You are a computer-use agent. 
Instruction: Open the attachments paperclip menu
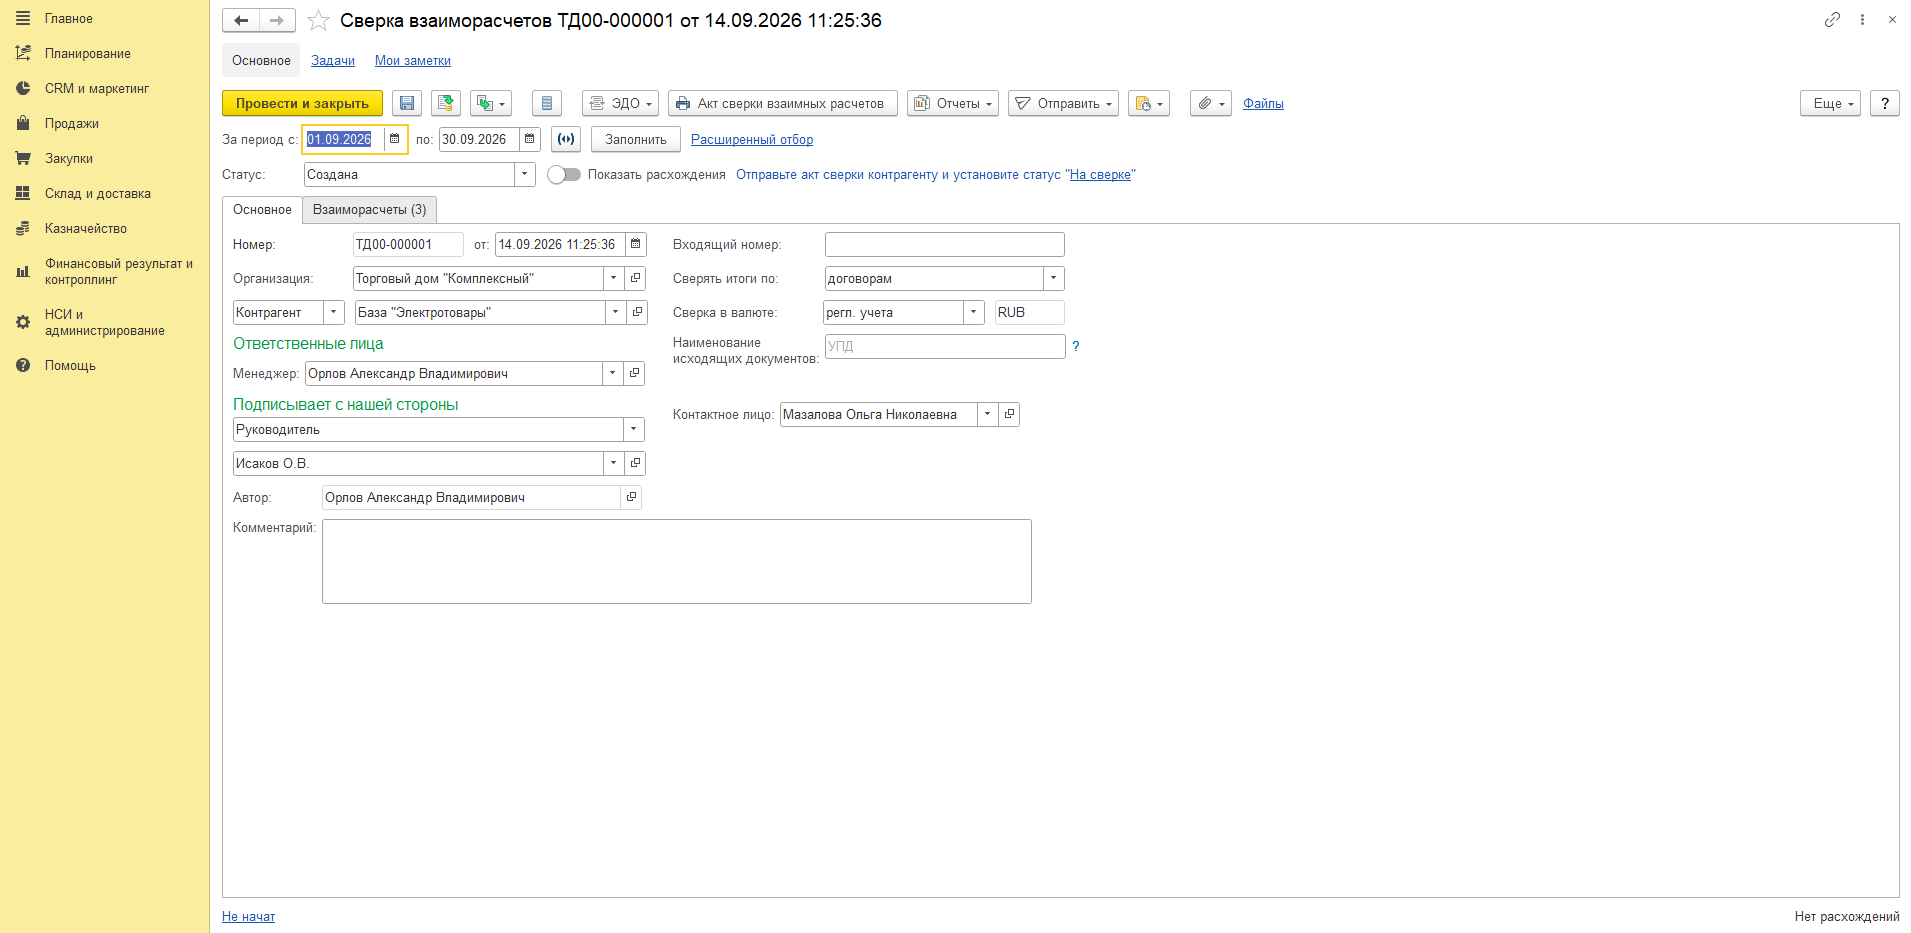point(1211,103)
